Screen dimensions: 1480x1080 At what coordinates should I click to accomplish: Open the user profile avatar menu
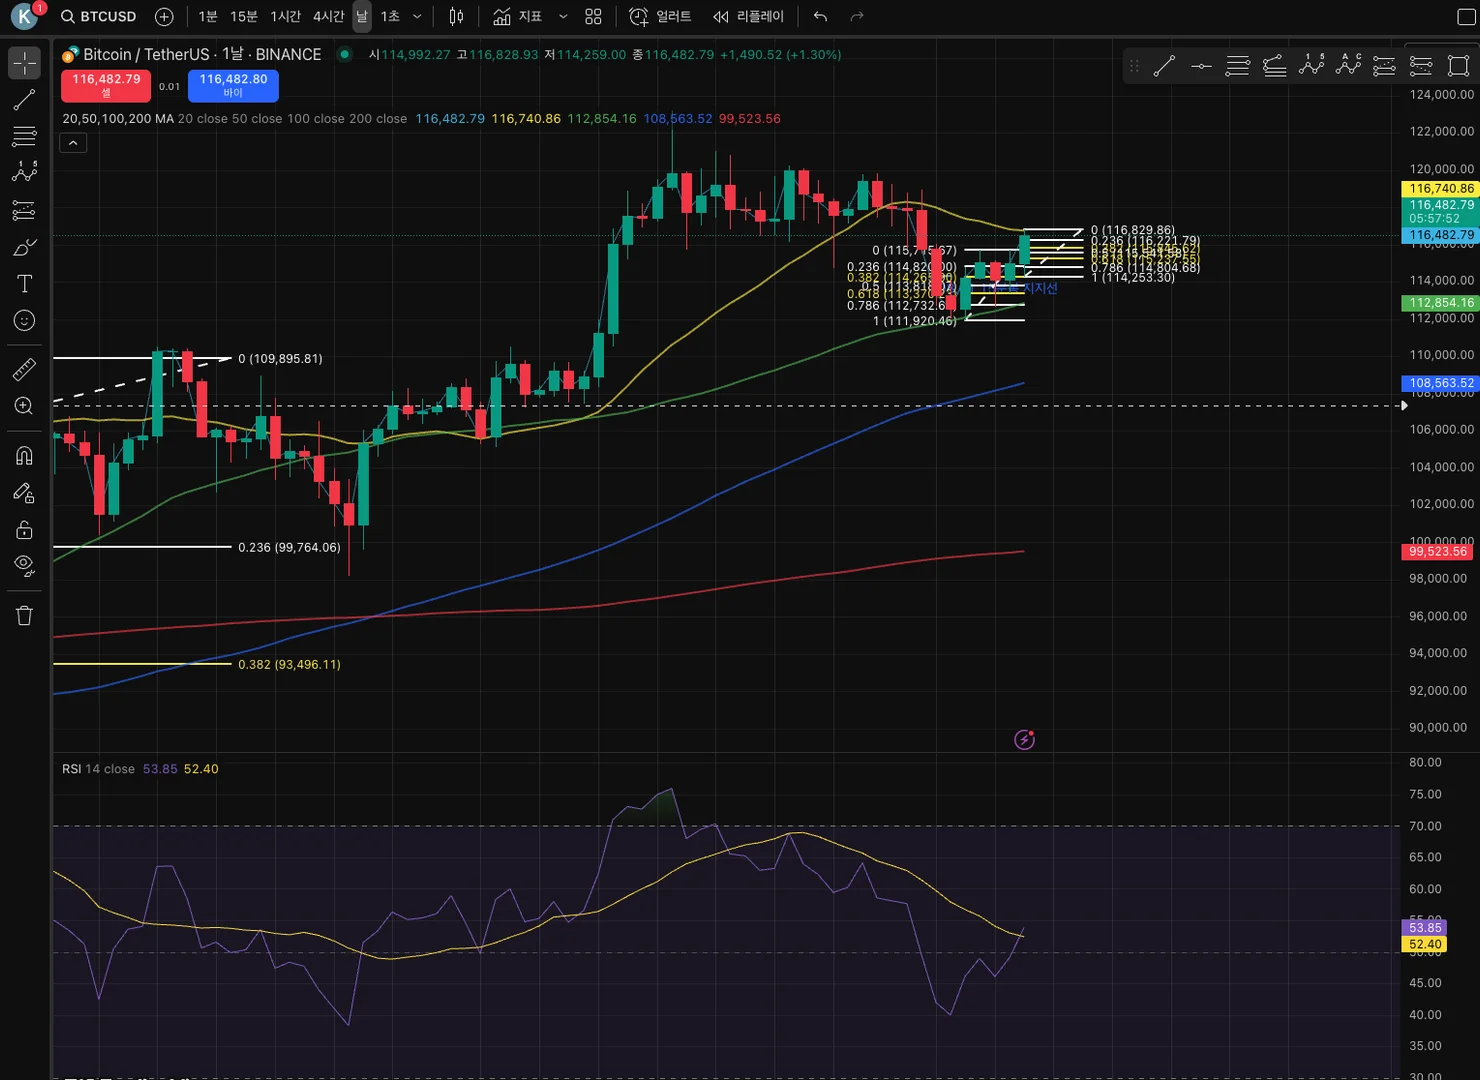point(24,16)
